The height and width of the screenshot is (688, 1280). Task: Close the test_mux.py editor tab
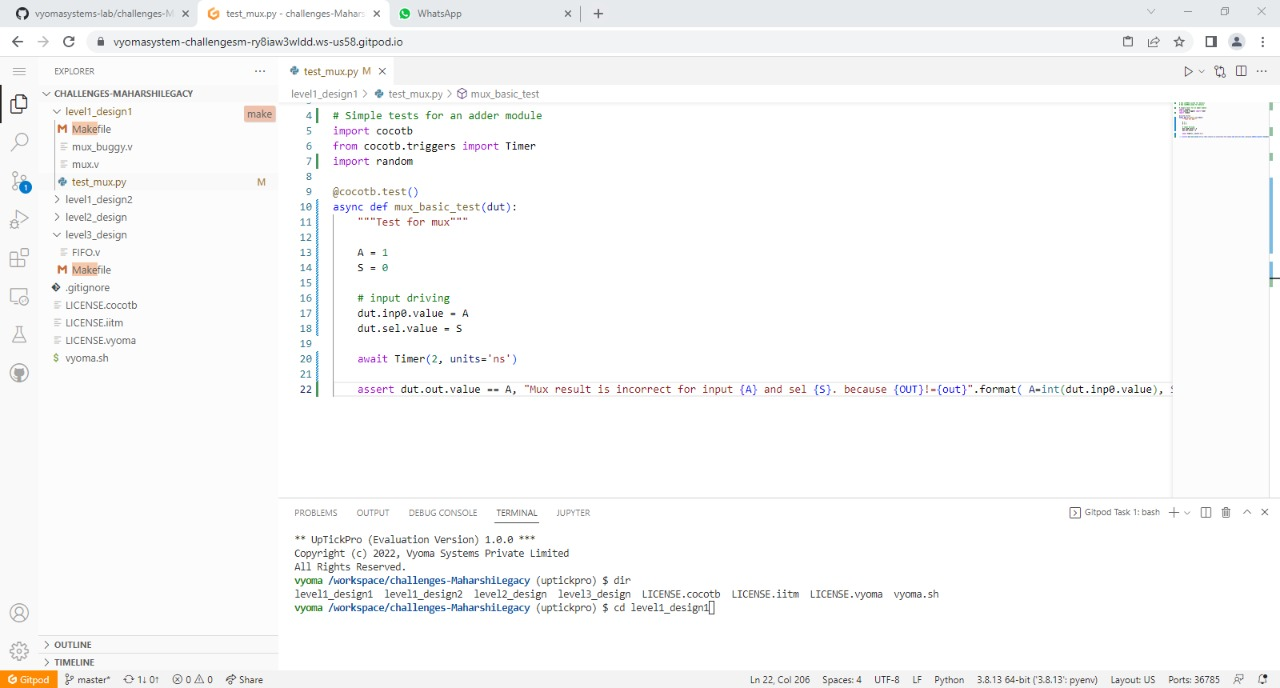click(382, 72)
